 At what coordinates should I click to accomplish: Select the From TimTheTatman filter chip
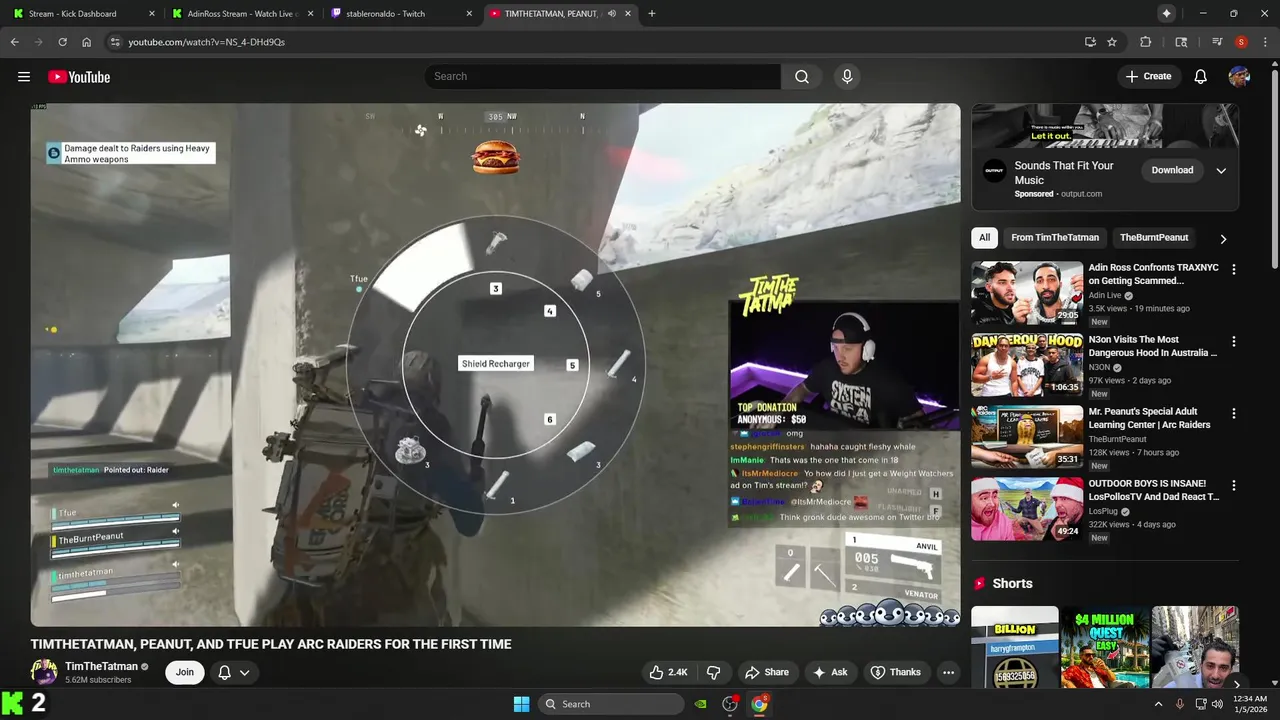1055,238
